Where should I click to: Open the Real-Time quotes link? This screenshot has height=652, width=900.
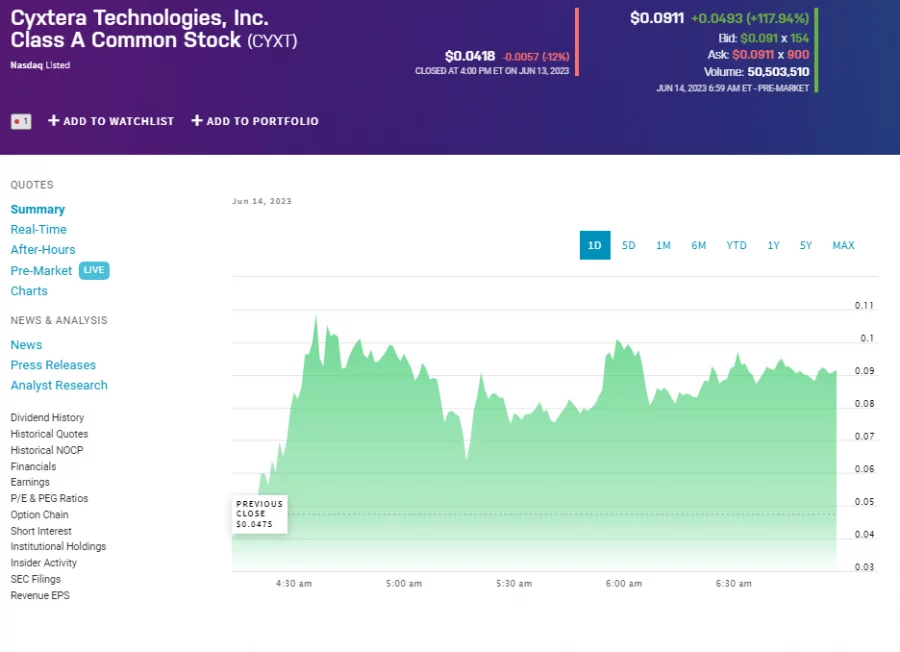point(38,230)
